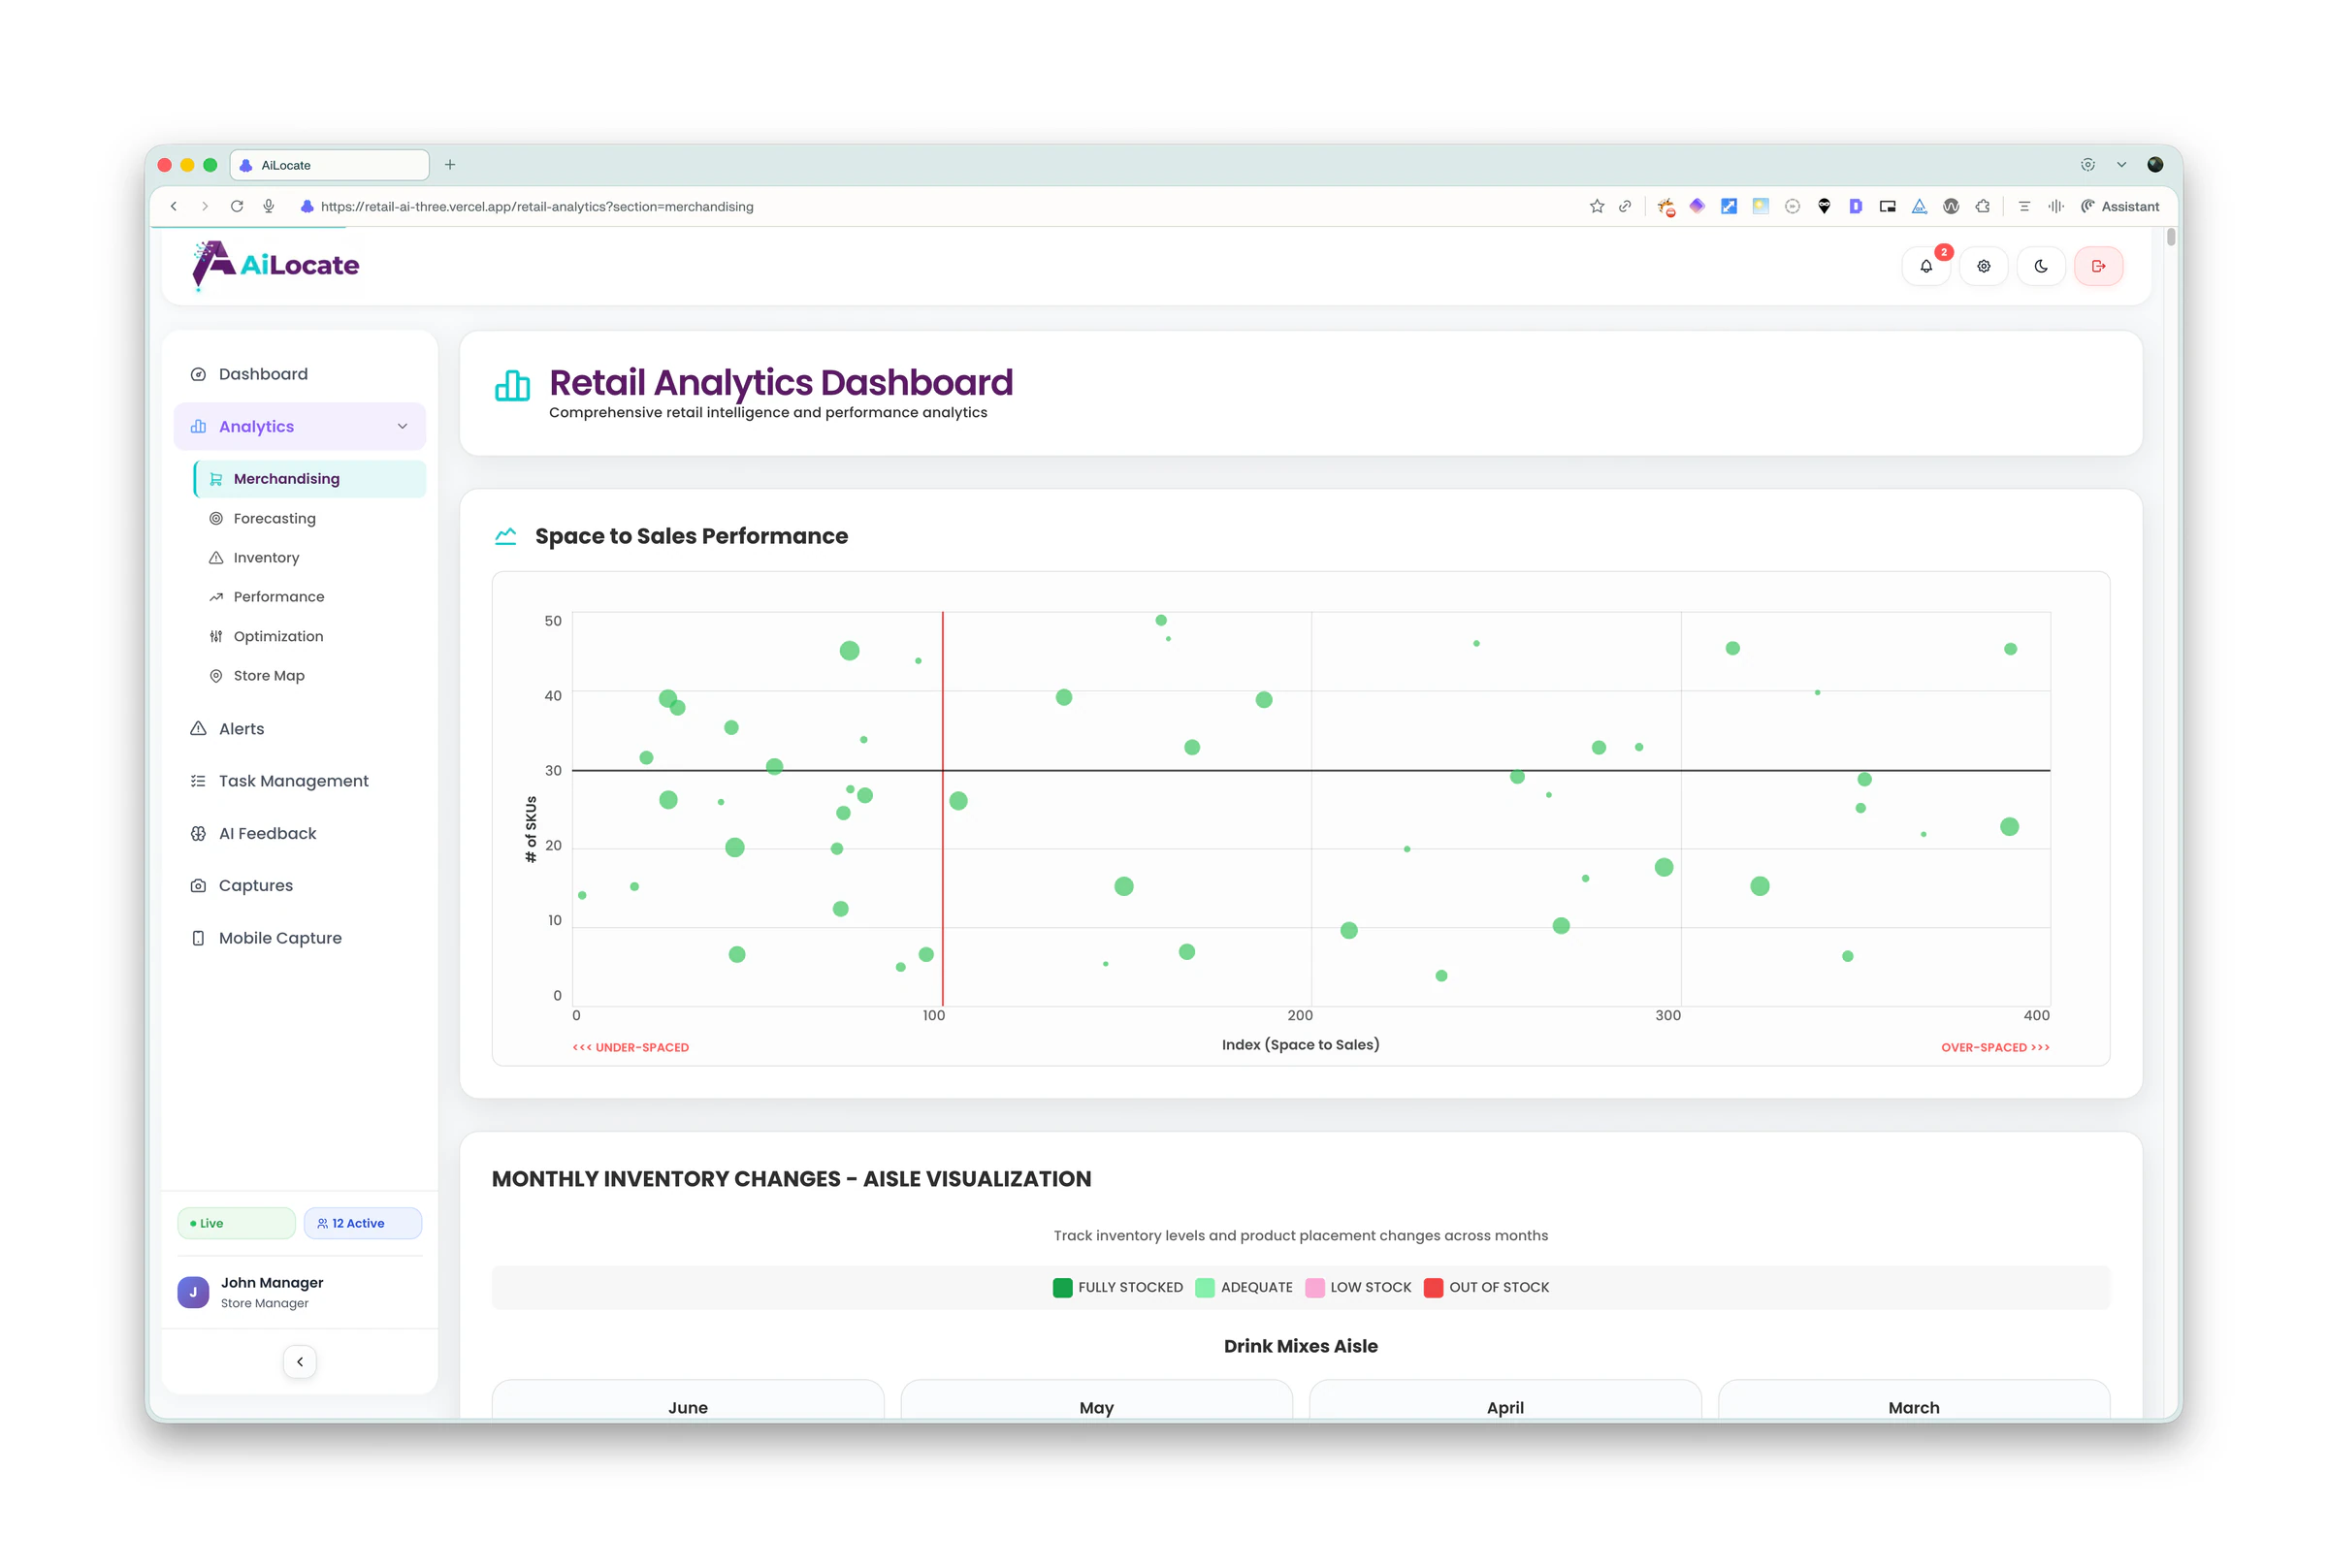Click the Alerts triangle icon
This screenshot has height=1568, width=2328.
(x=198, y=728)
